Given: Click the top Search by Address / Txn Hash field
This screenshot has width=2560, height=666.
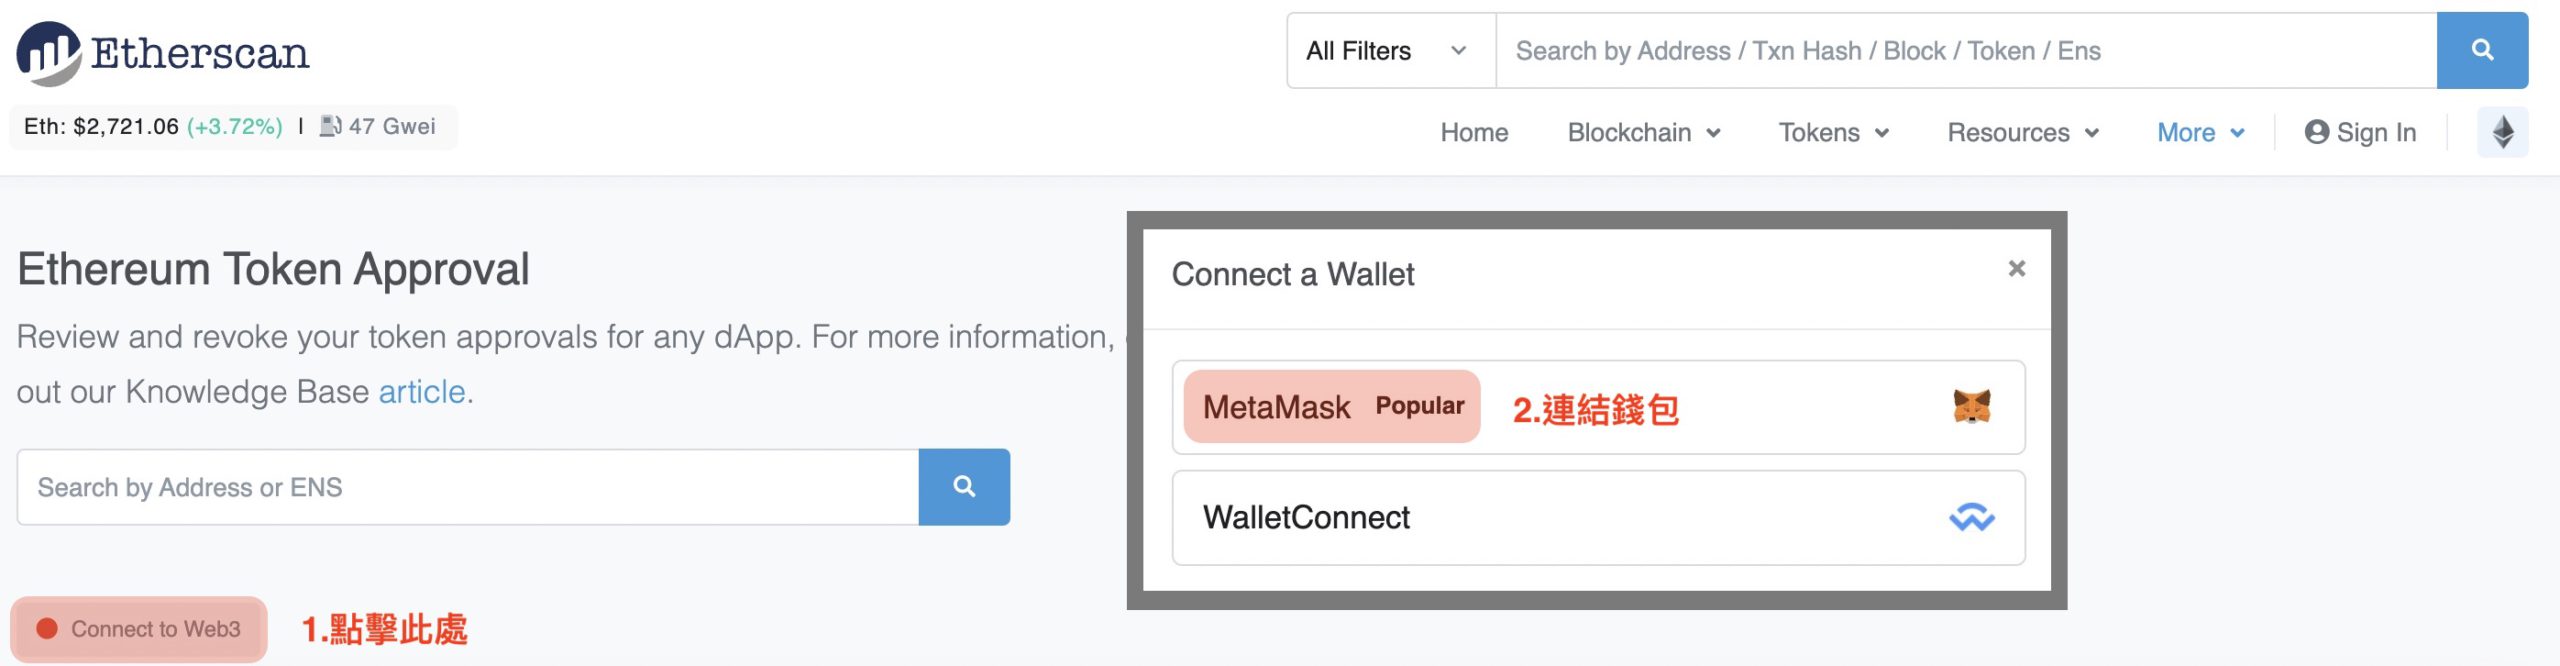Looking at the screenshot, I should [x=1965, y=51].
